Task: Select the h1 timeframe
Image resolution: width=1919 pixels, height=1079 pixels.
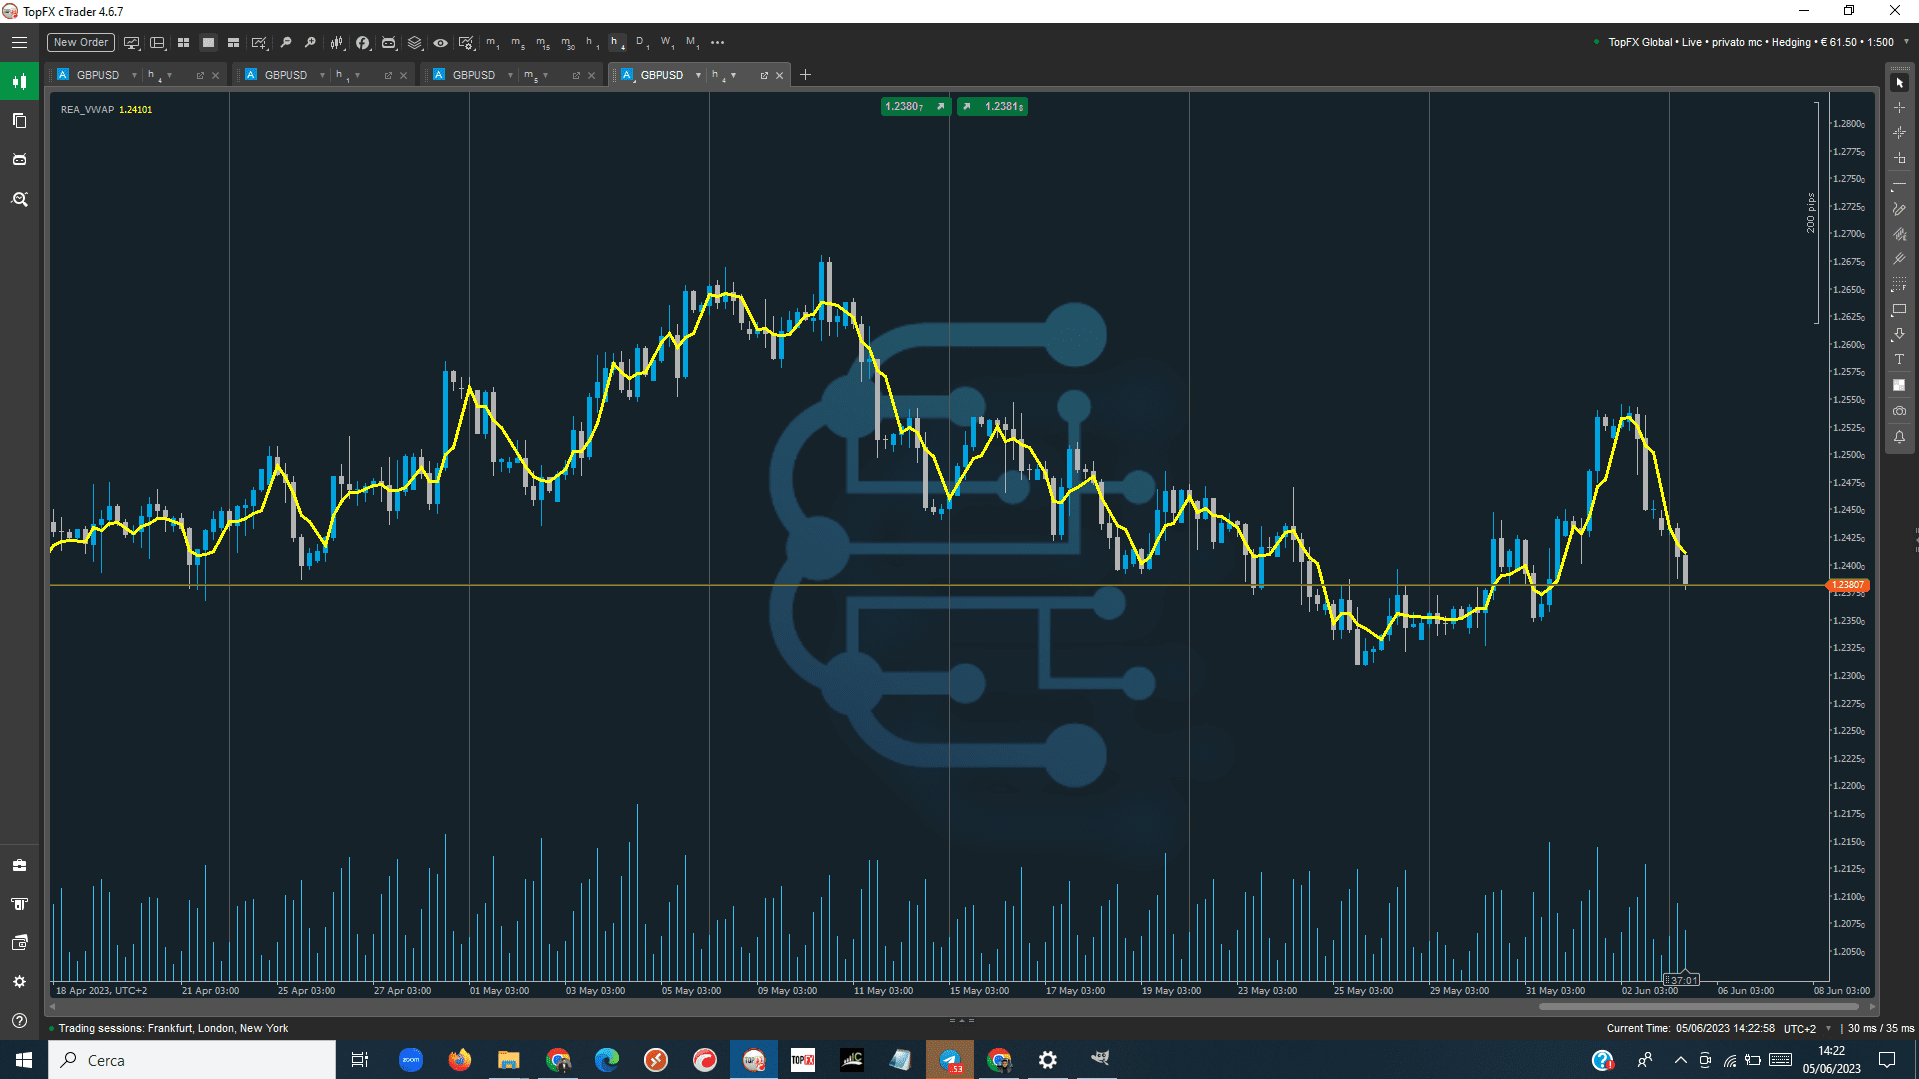Action: [592, 42]
